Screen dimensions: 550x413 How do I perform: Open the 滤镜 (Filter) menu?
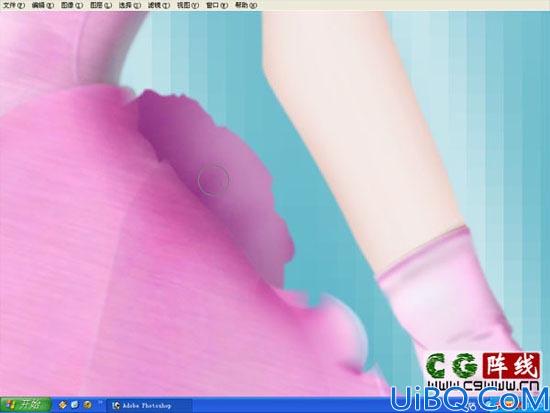click(159, 5)
